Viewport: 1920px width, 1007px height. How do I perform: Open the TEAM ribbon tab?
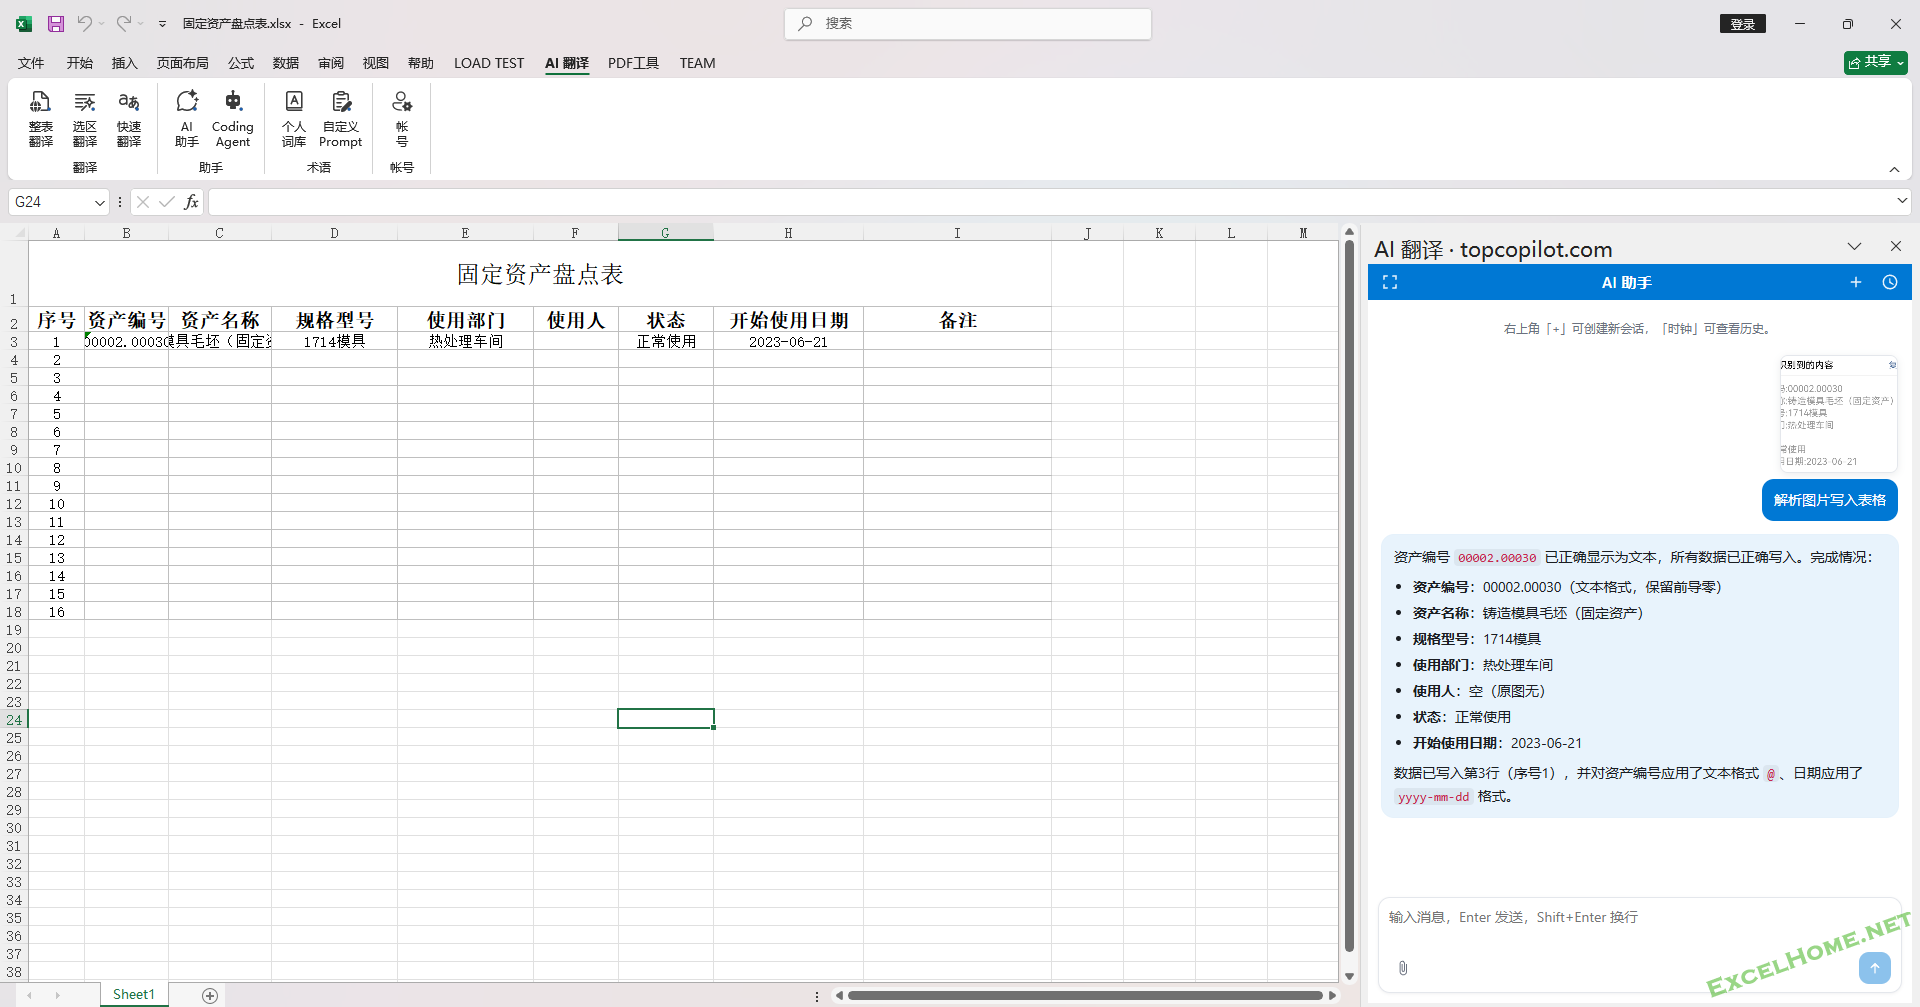[697, 63]
